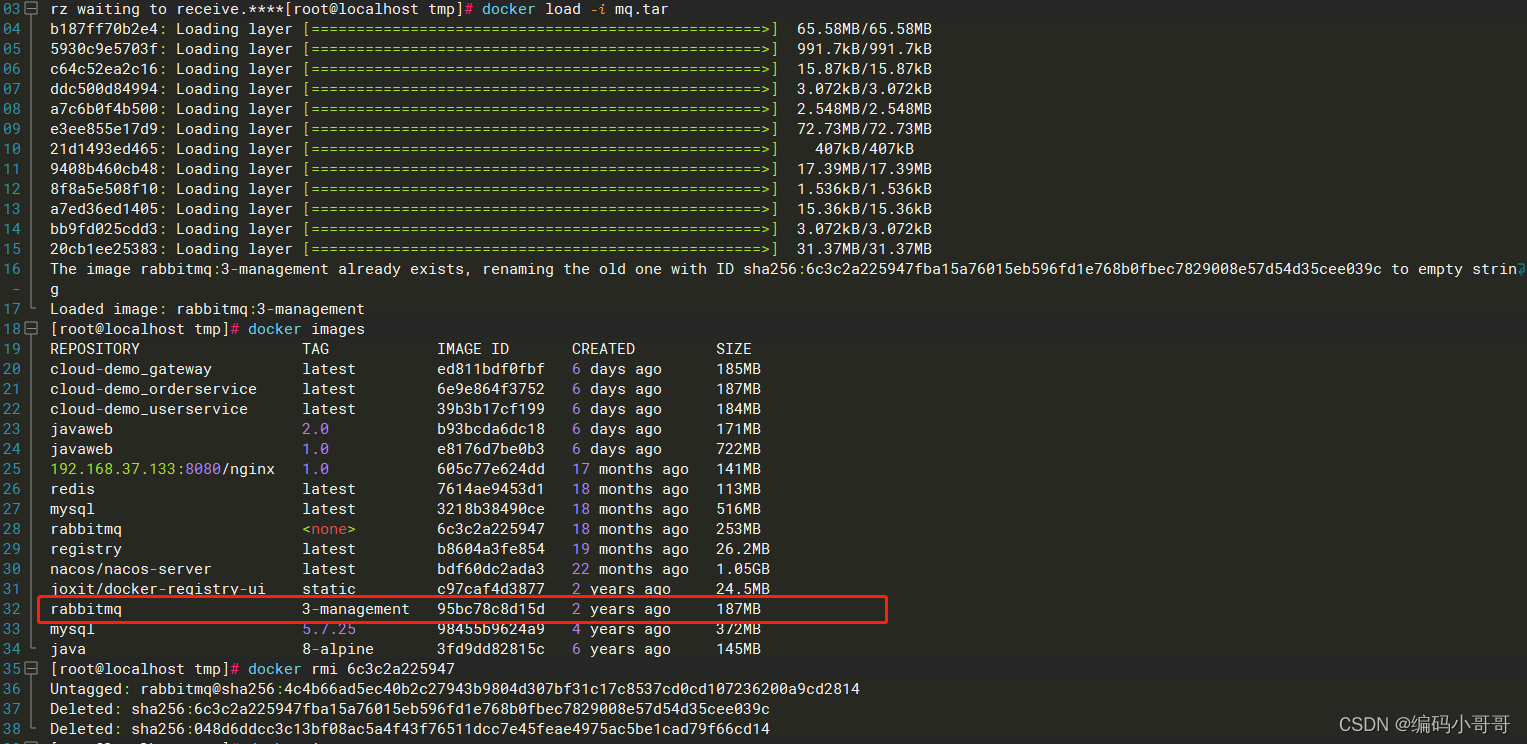Click layer ID a7ed36ed1405

104,209
